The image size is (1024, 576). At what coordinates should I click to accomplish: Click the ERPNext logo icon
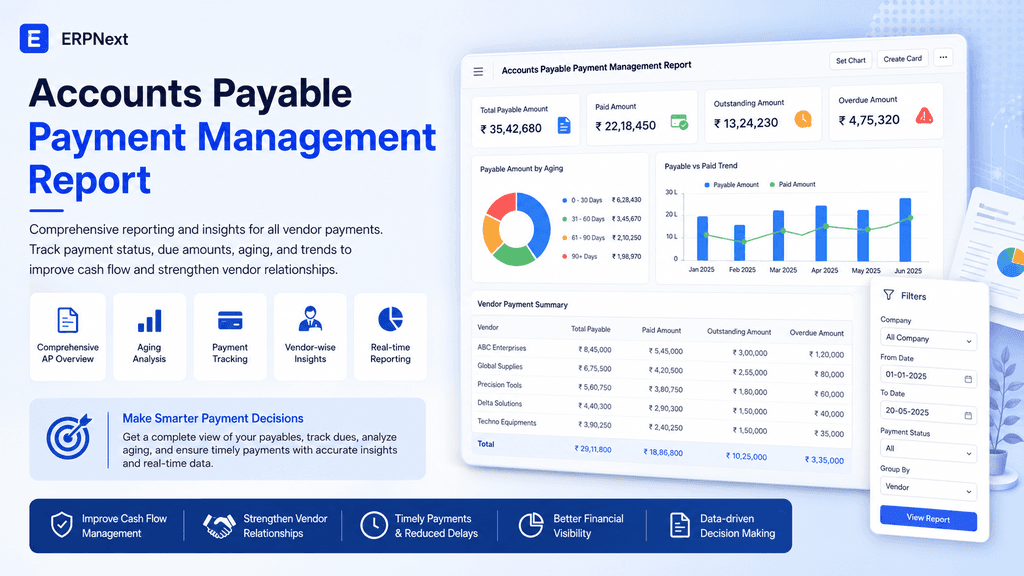34,39
